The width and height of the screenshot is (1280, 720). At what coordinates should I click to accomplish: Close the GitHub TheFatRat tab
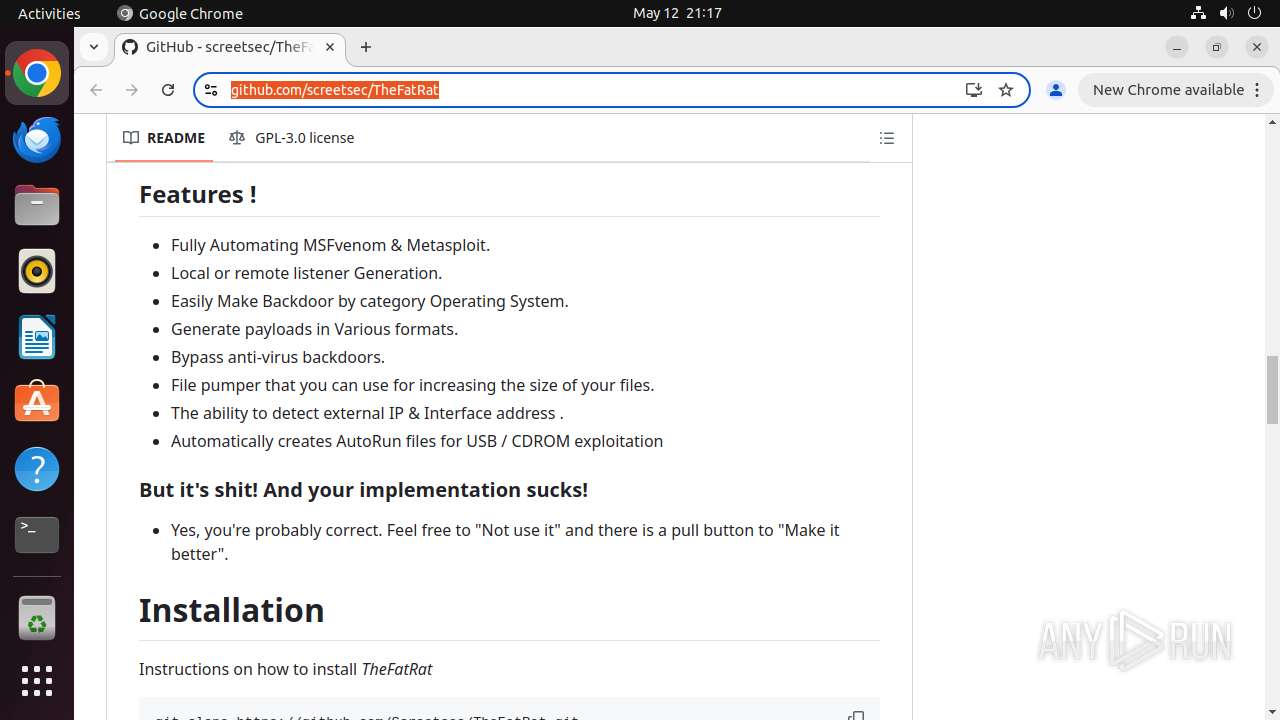pyautogui.click(x=330, y=47)
